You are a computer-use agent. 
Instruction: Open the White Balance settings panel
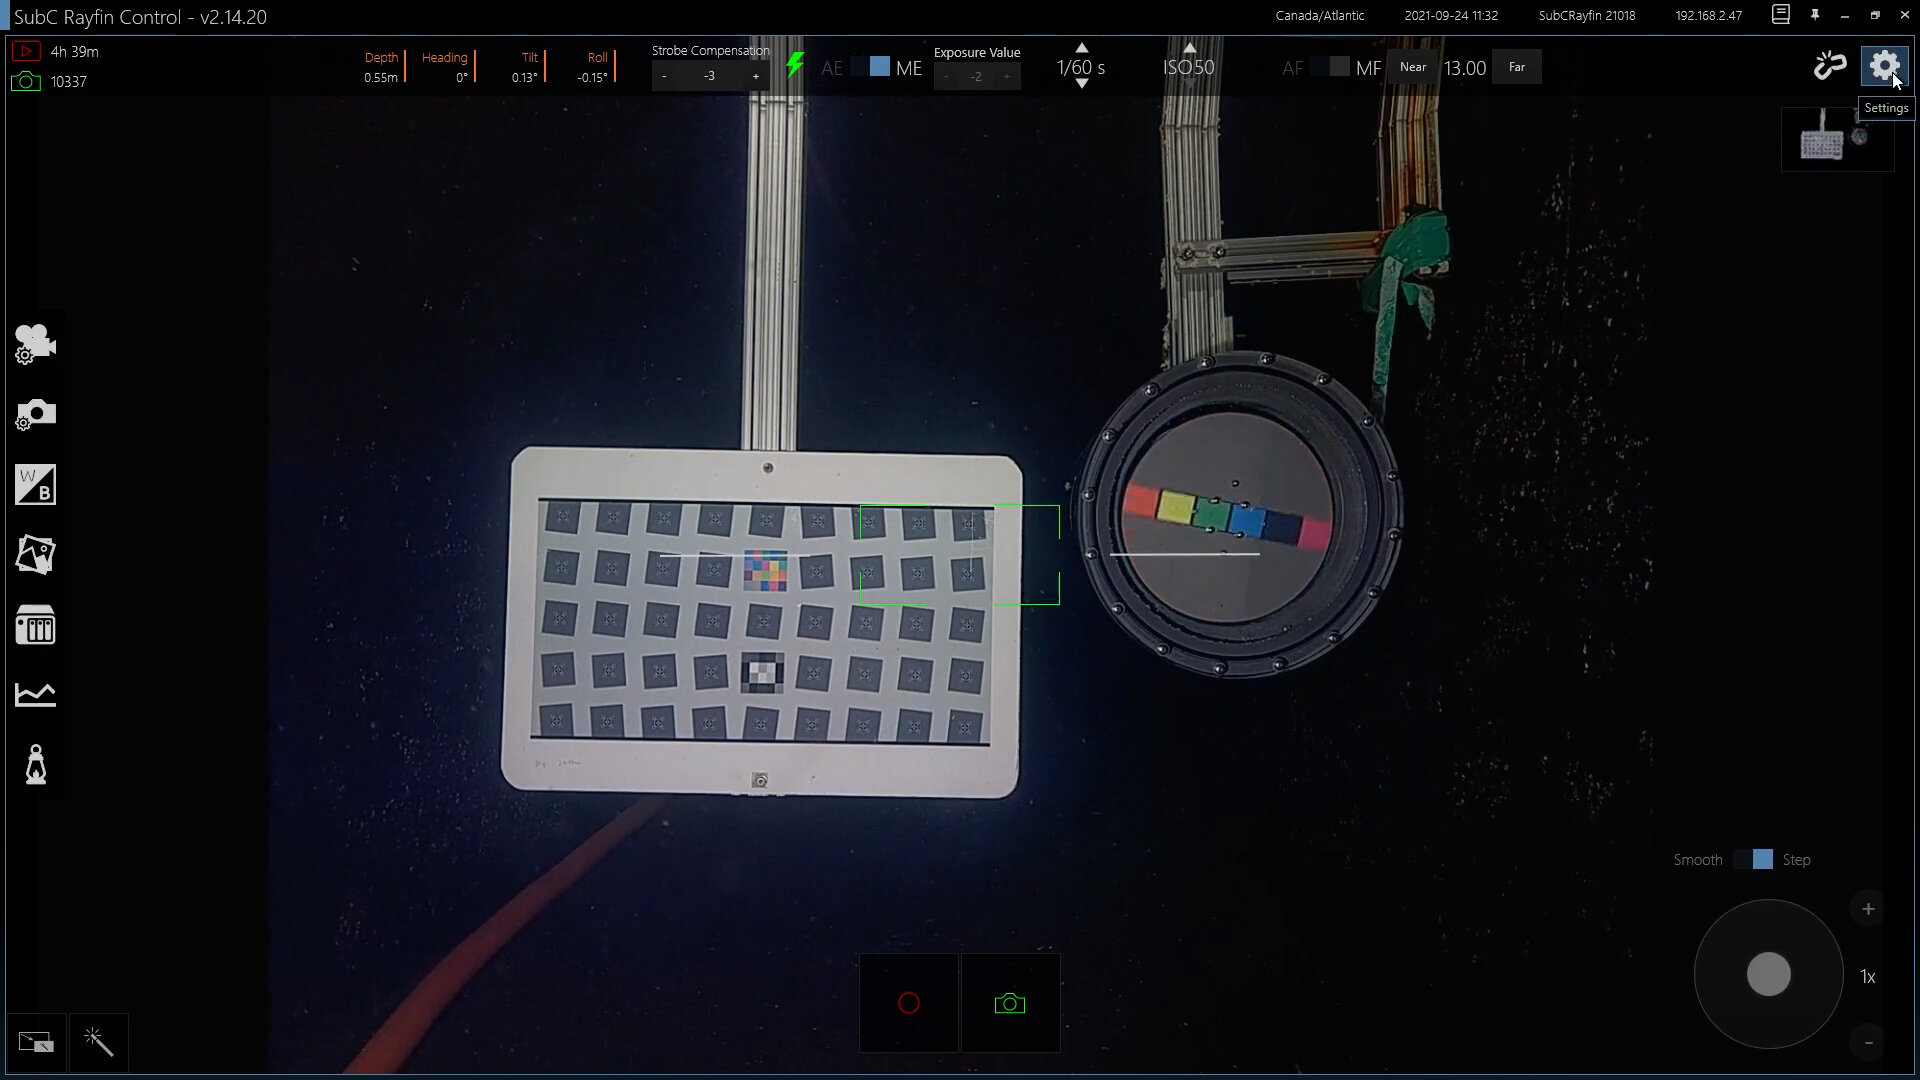click(34, 485)
